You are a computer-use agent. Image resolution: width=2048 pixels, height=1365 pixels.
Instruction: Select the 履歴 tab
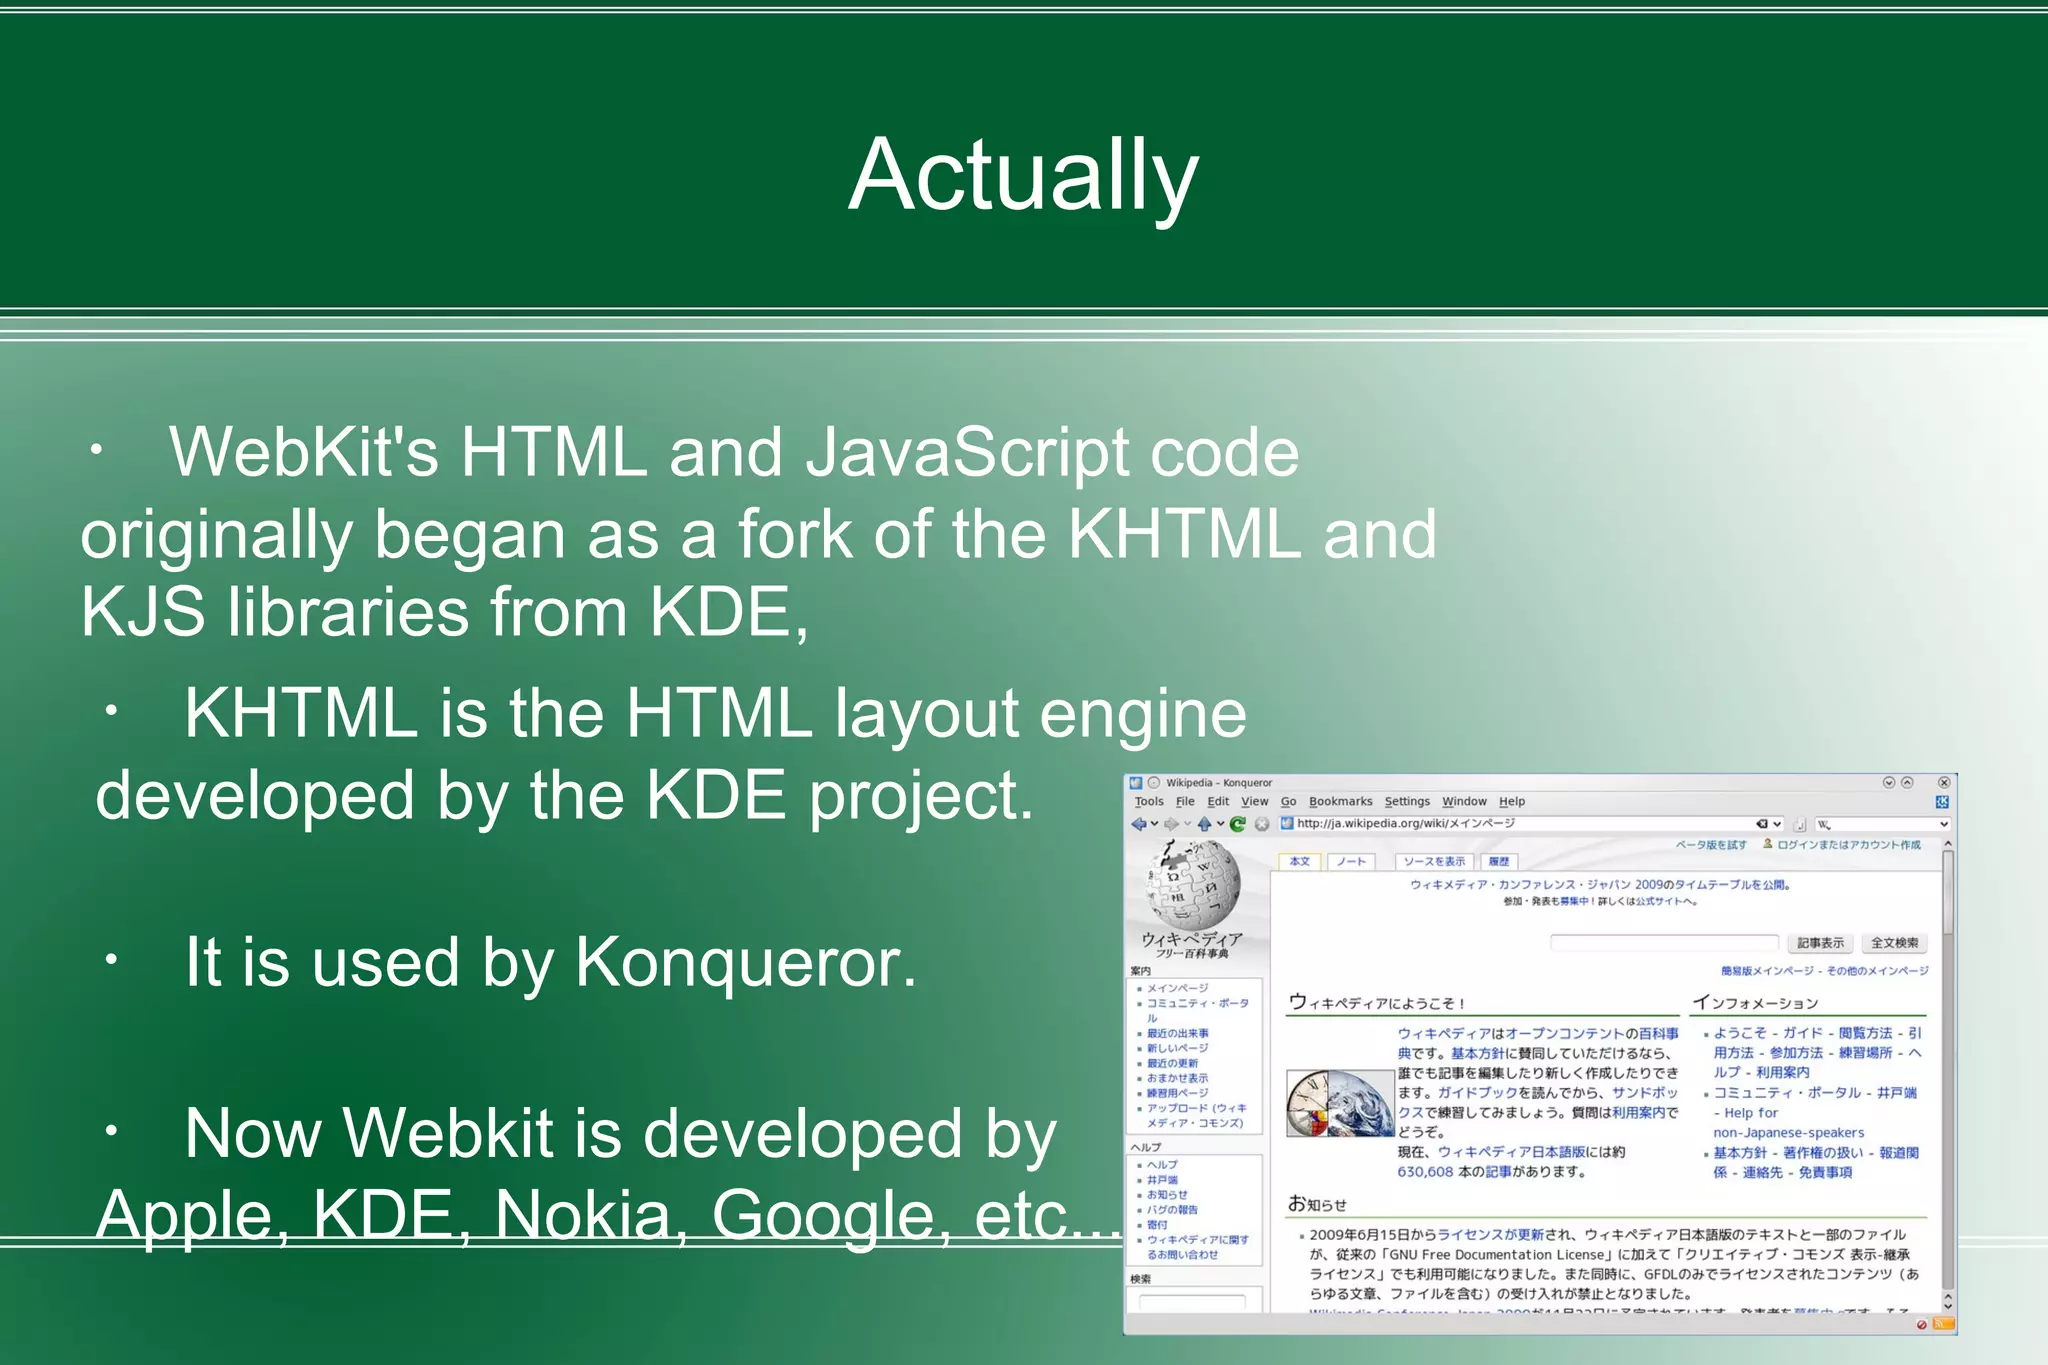pyautogui.click(x=1498, y=861)
